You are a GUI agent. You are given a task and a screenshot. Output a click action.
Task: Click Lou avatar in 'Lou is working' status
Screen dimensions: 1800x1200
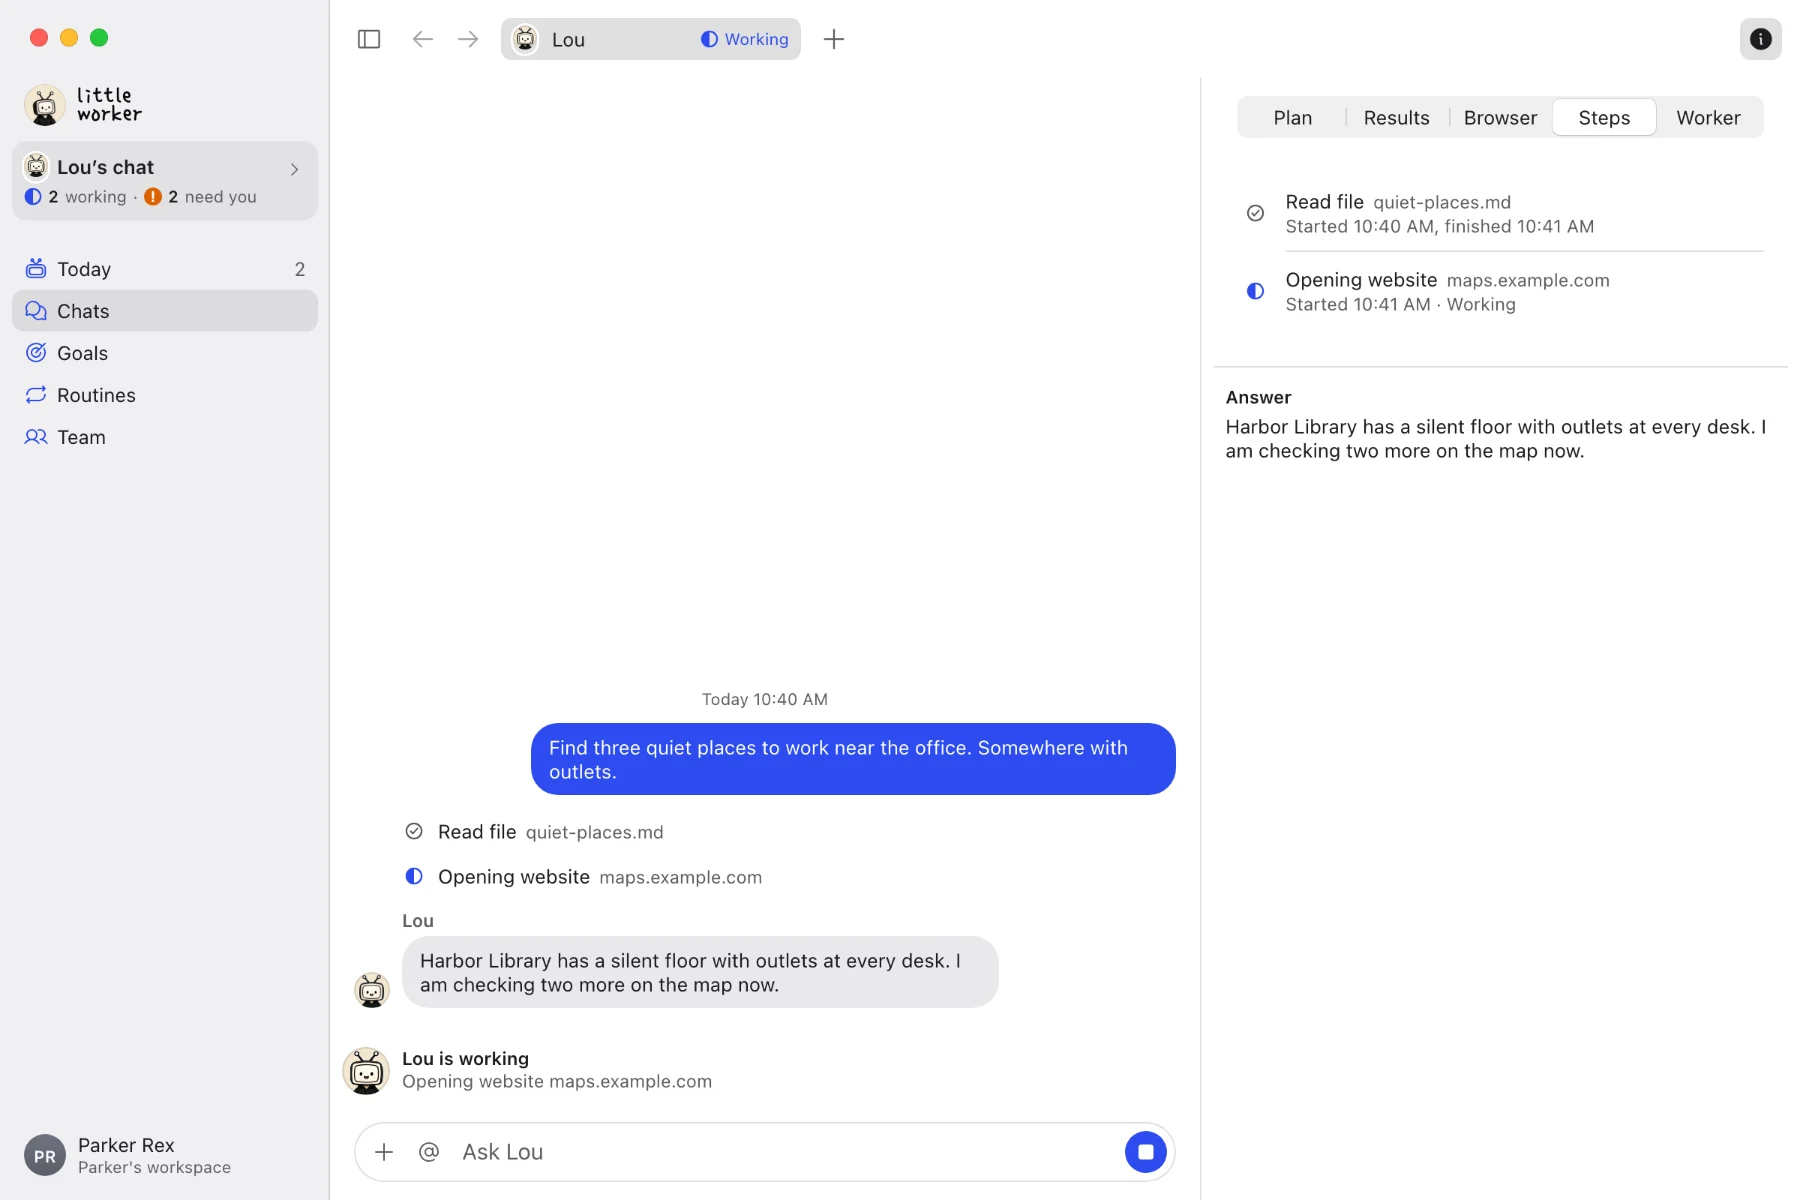click(366, 1070)
